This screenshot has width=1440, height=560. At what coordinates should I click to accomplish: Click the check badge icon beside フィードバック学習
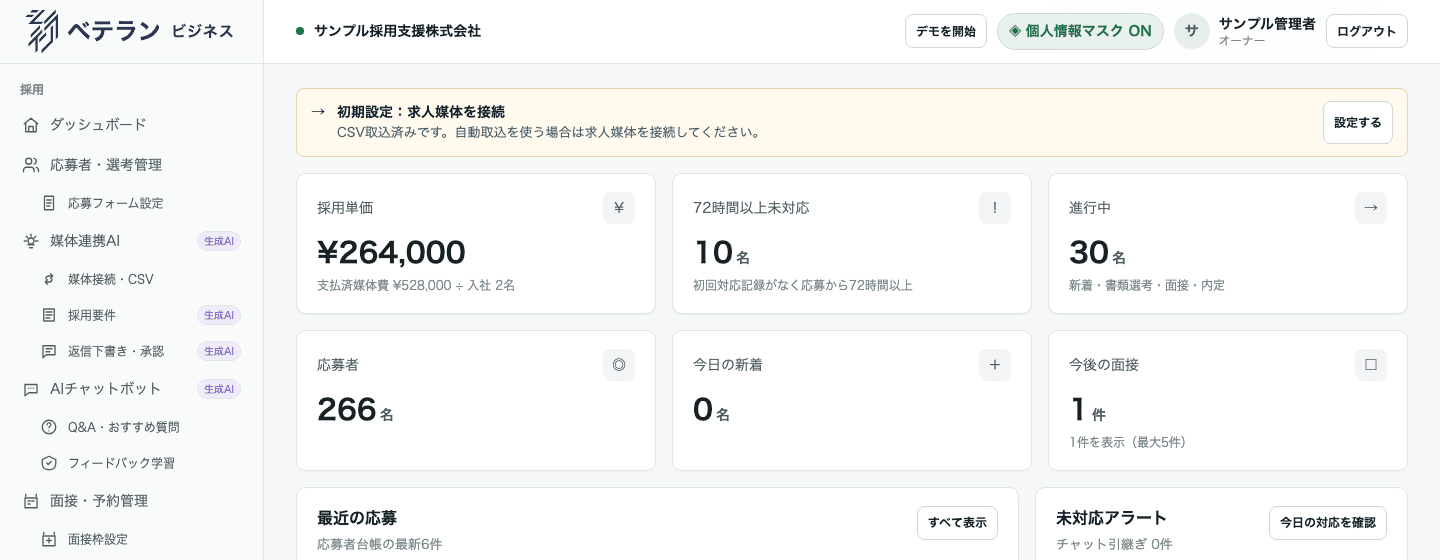click(x=49, y=463)
